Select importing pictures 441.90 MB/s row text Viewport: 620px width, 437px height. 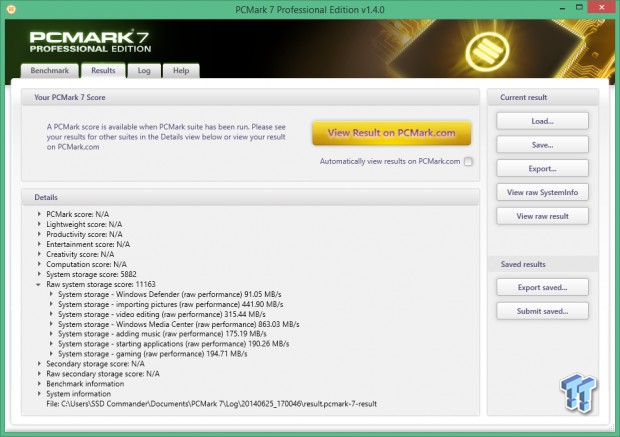171,304
